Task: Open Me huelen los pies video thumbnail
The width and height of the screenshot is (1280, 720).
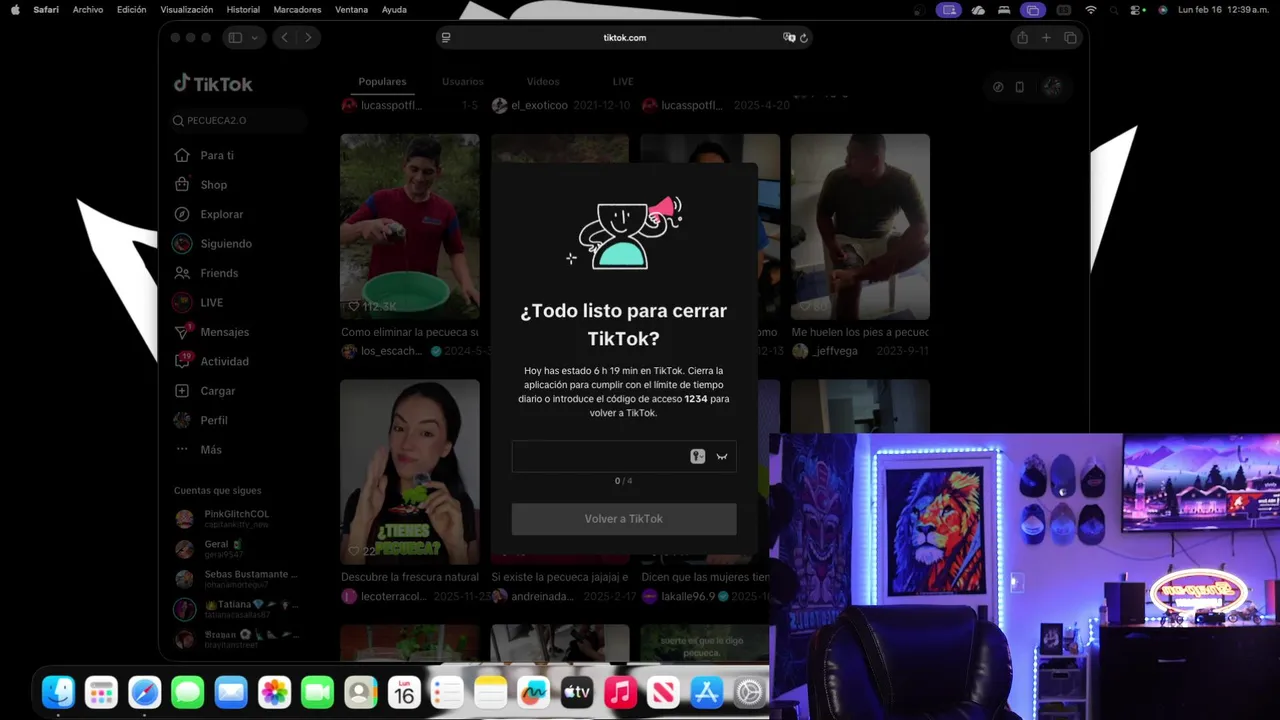Action: click(860, 227)
